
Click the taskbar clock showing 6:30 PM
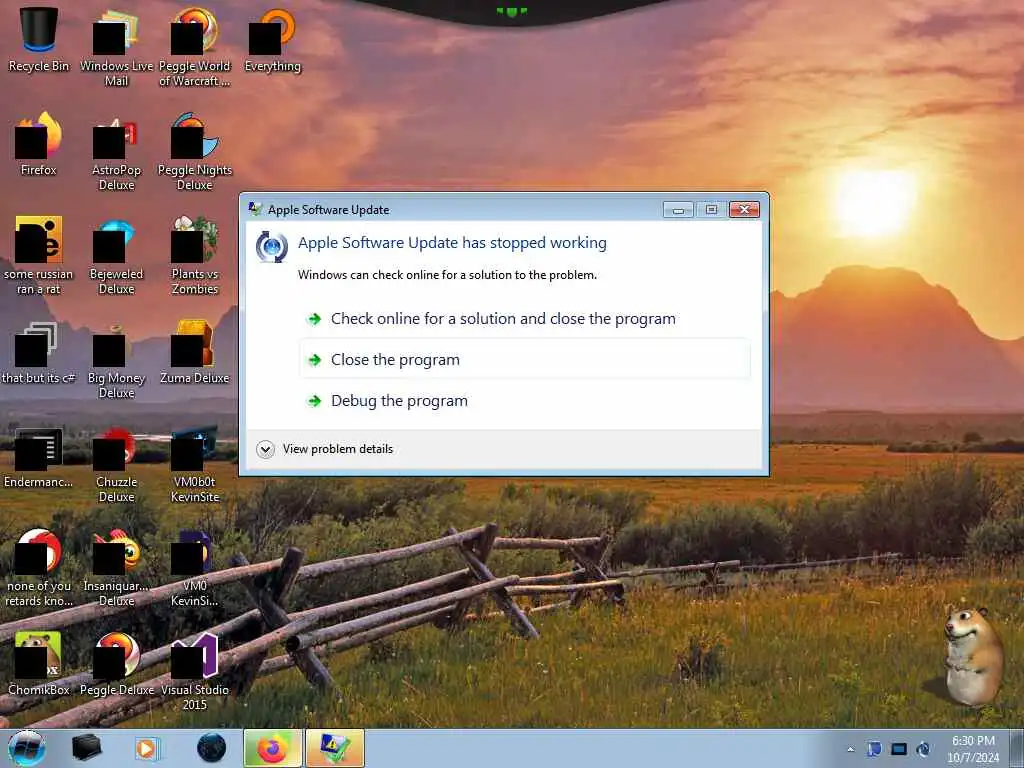pos(973,749)
